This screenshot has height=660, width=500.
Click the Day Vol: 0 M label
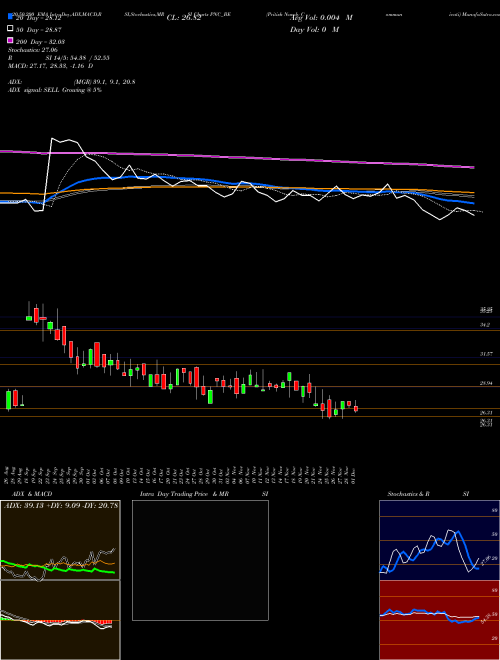pos(314,30)
